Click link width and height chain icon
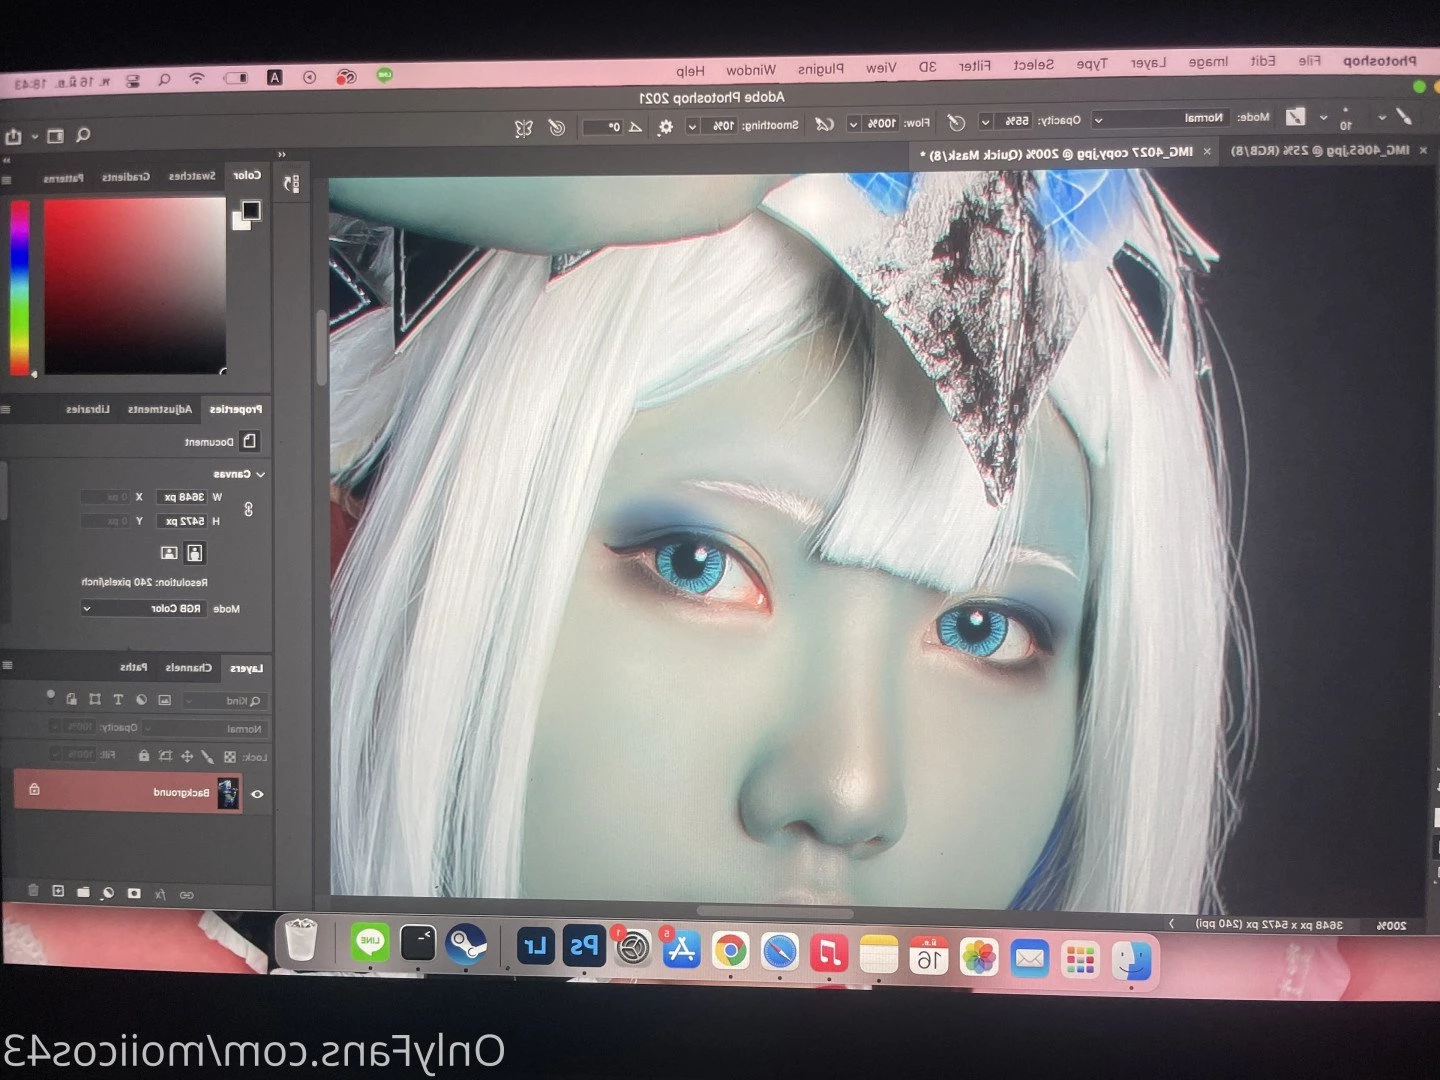 point(248,509)
